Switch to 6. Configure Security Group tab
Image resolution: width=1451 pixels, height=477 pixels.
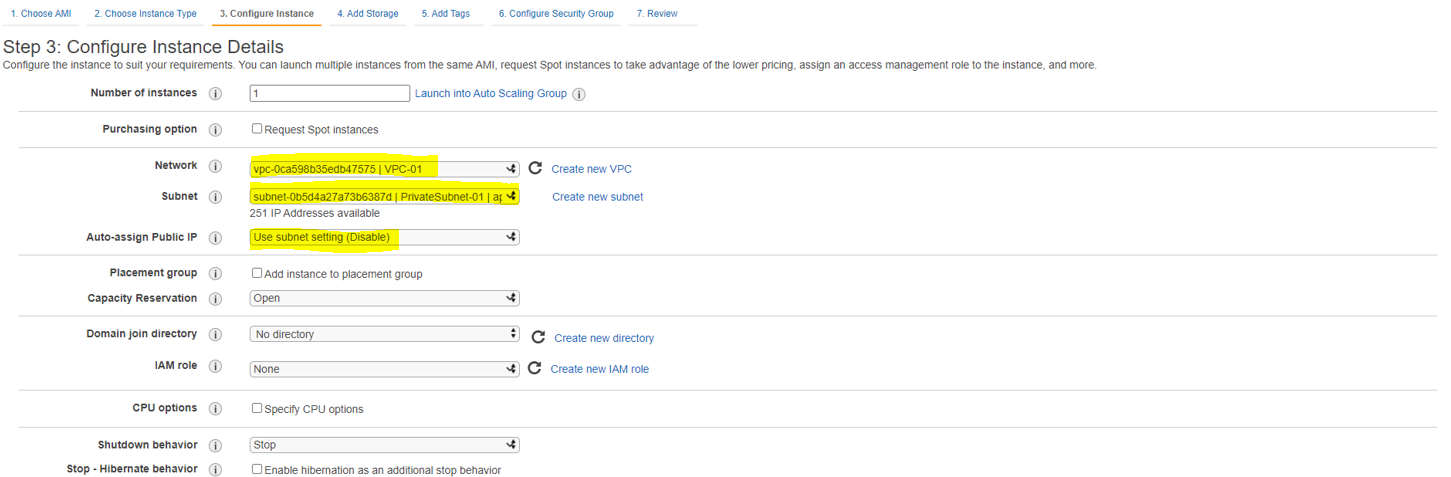(556, 14)
